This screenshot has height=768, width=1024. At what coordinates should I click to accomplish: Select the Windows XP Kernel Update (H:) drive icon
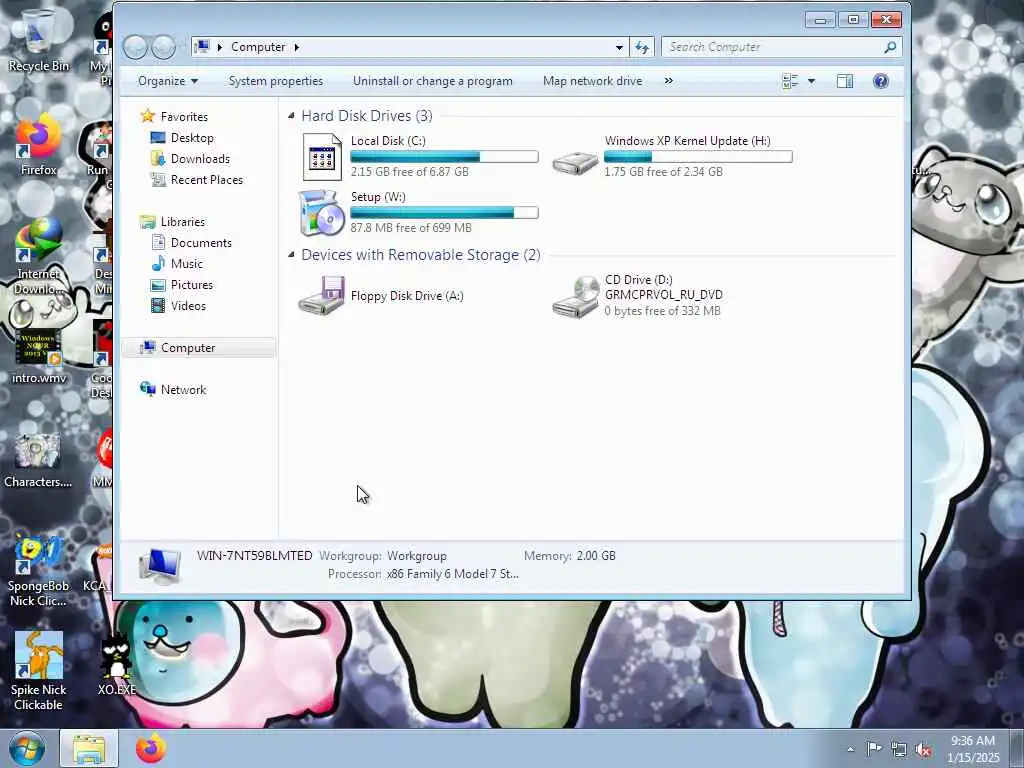[x=575, y=162]
